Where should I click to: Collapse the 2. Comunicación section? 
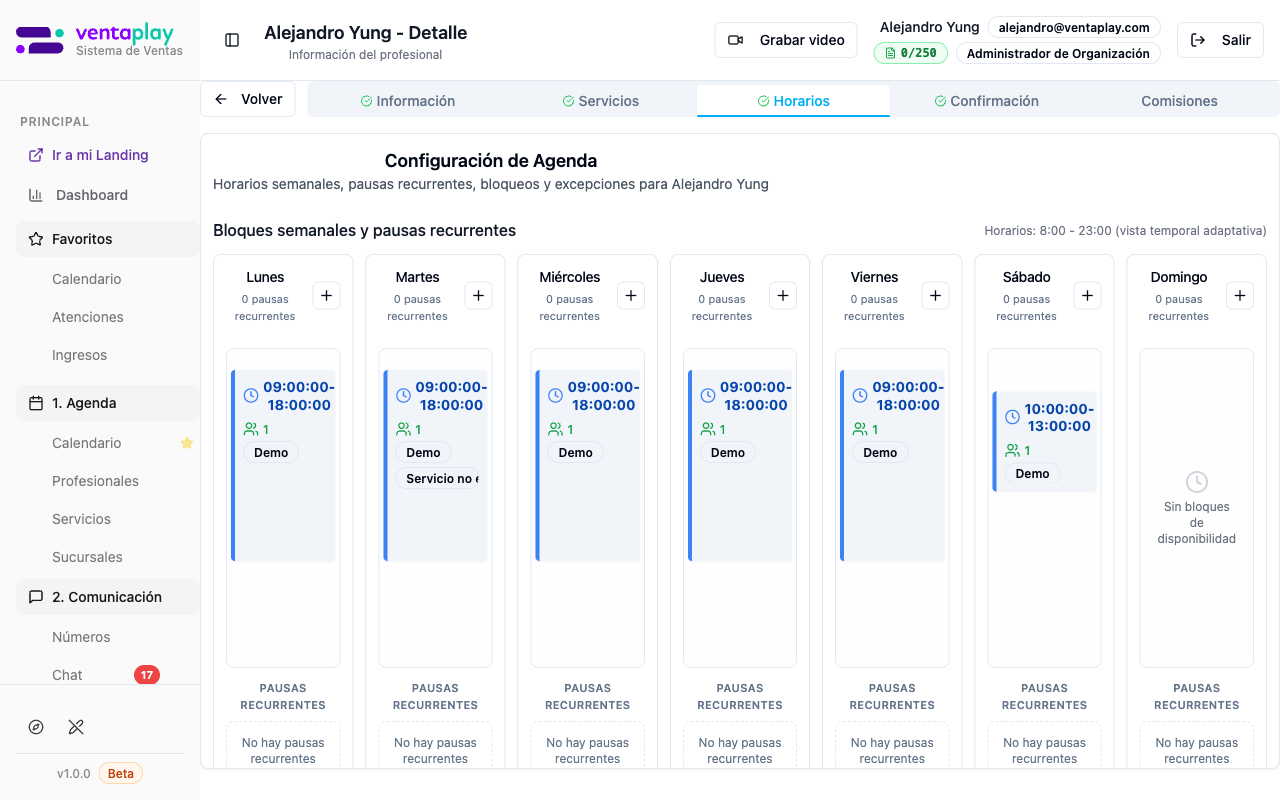coord(107,597)
